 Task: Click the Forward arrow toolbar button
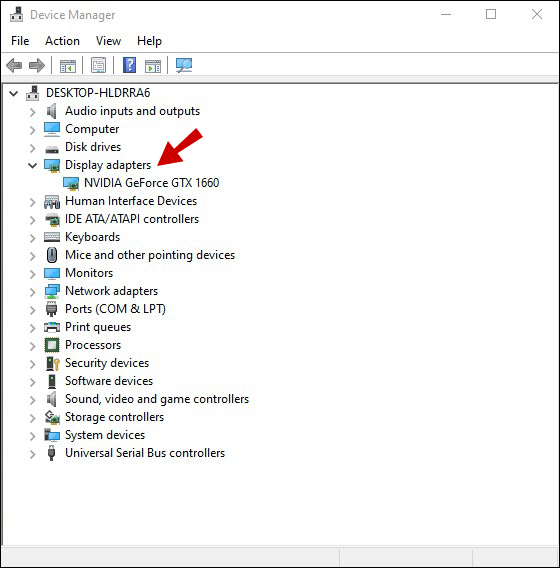(x=37, y=66)
